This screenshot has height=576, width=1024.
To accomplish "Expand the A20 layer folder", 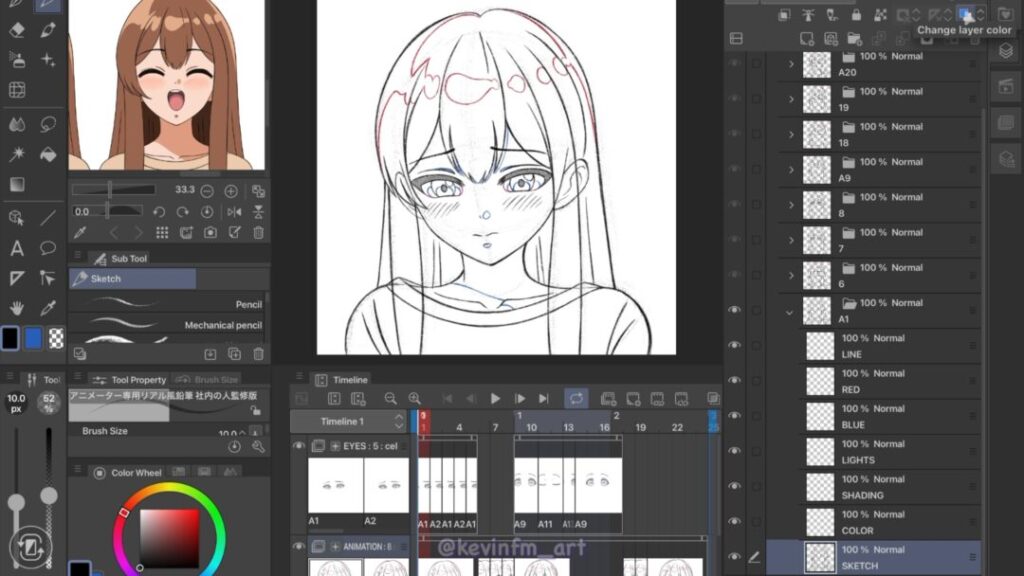I will (791, 65).
